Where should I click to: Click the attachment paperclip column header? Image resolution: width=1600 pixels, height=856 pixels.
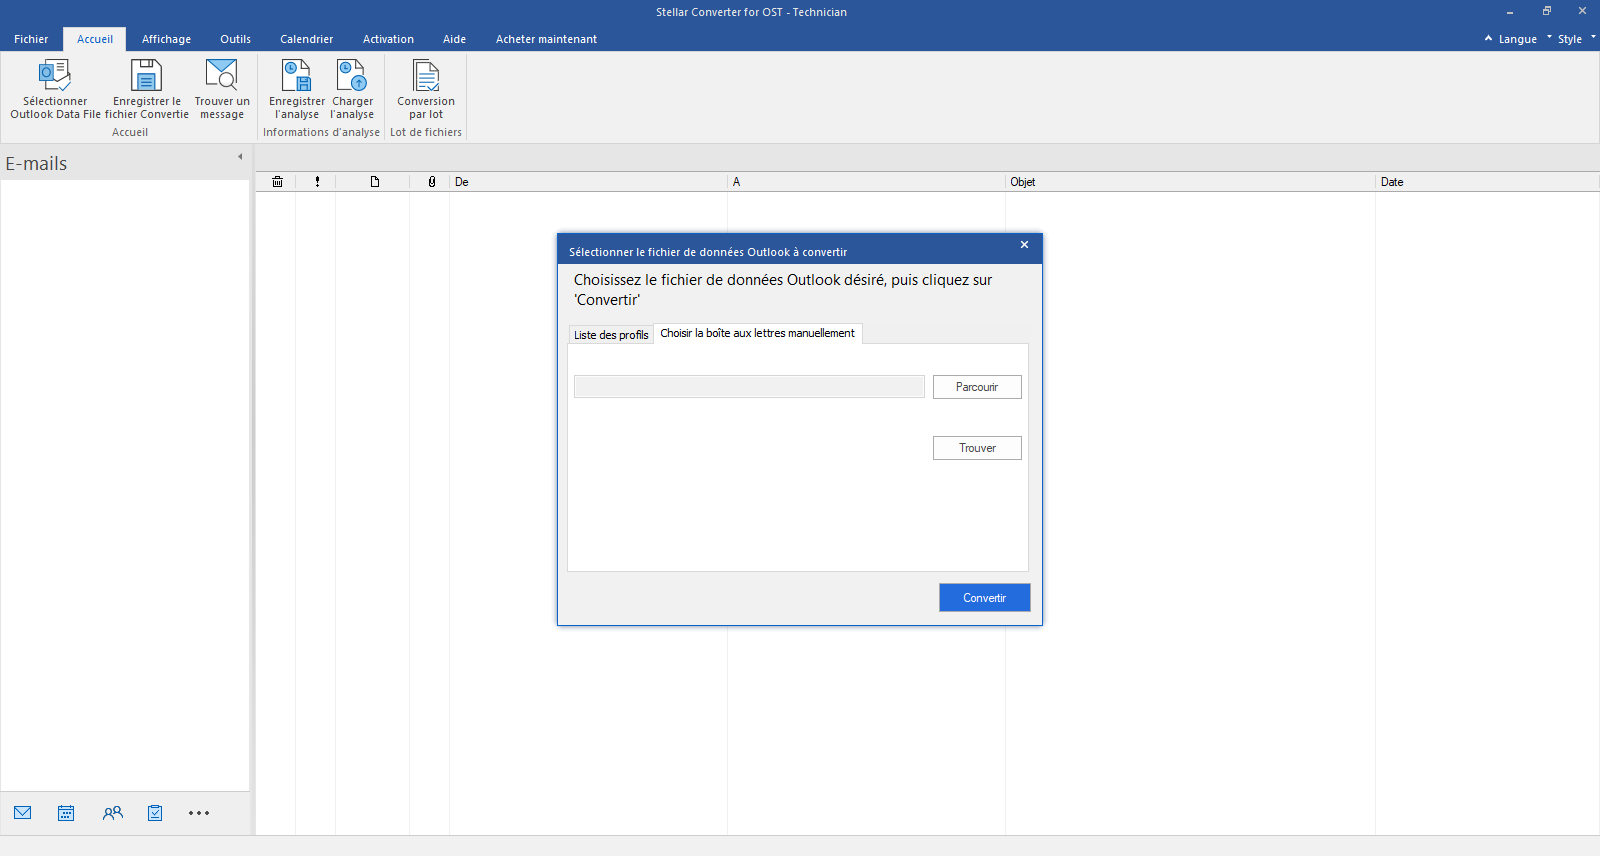[431, 182]
